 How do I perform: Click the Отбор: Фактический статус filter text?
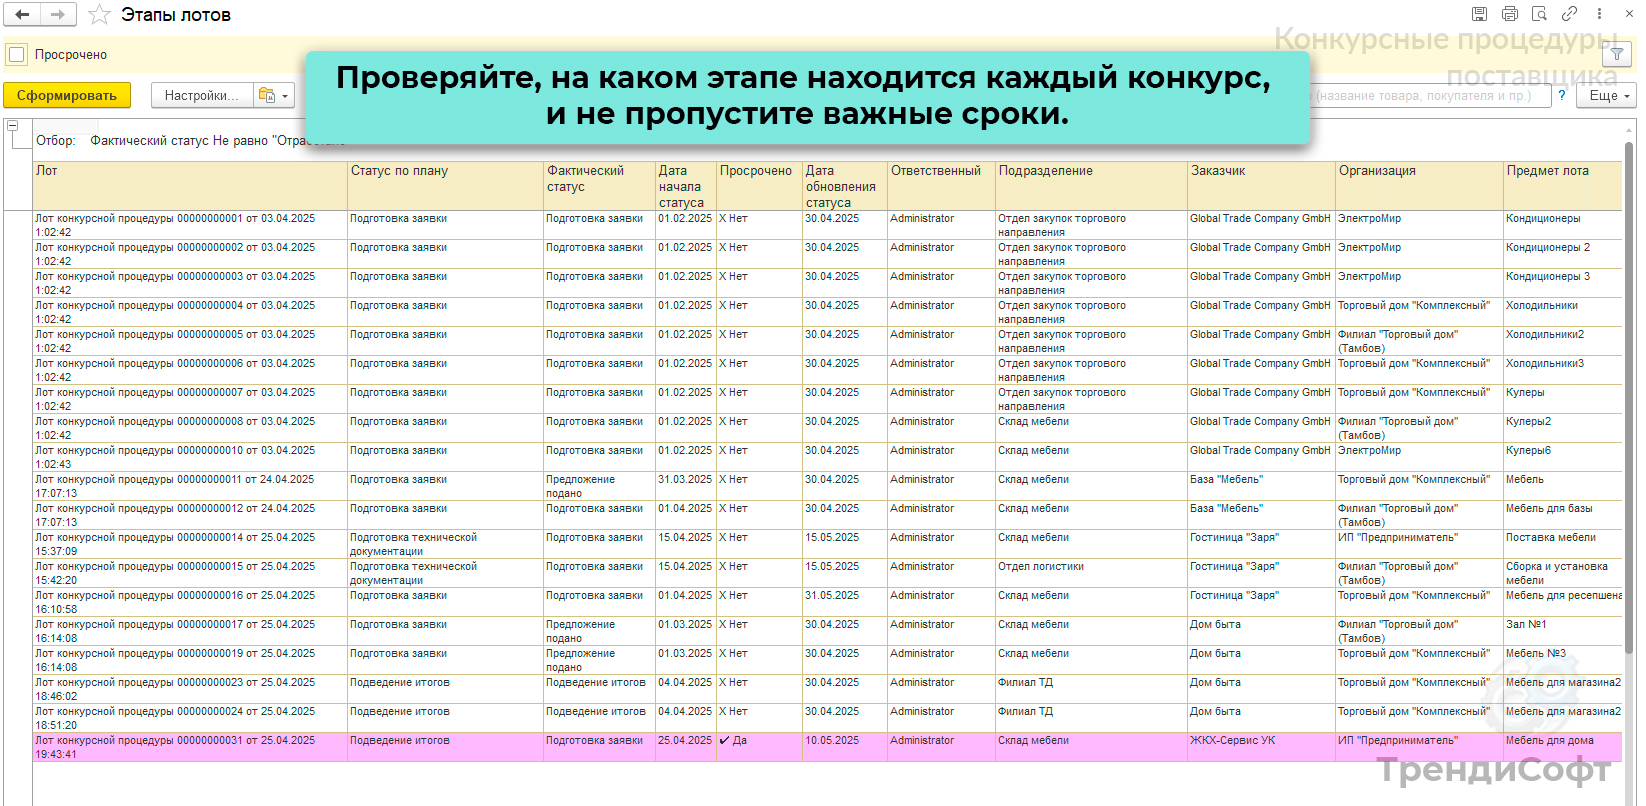click(x=190, y=141)
